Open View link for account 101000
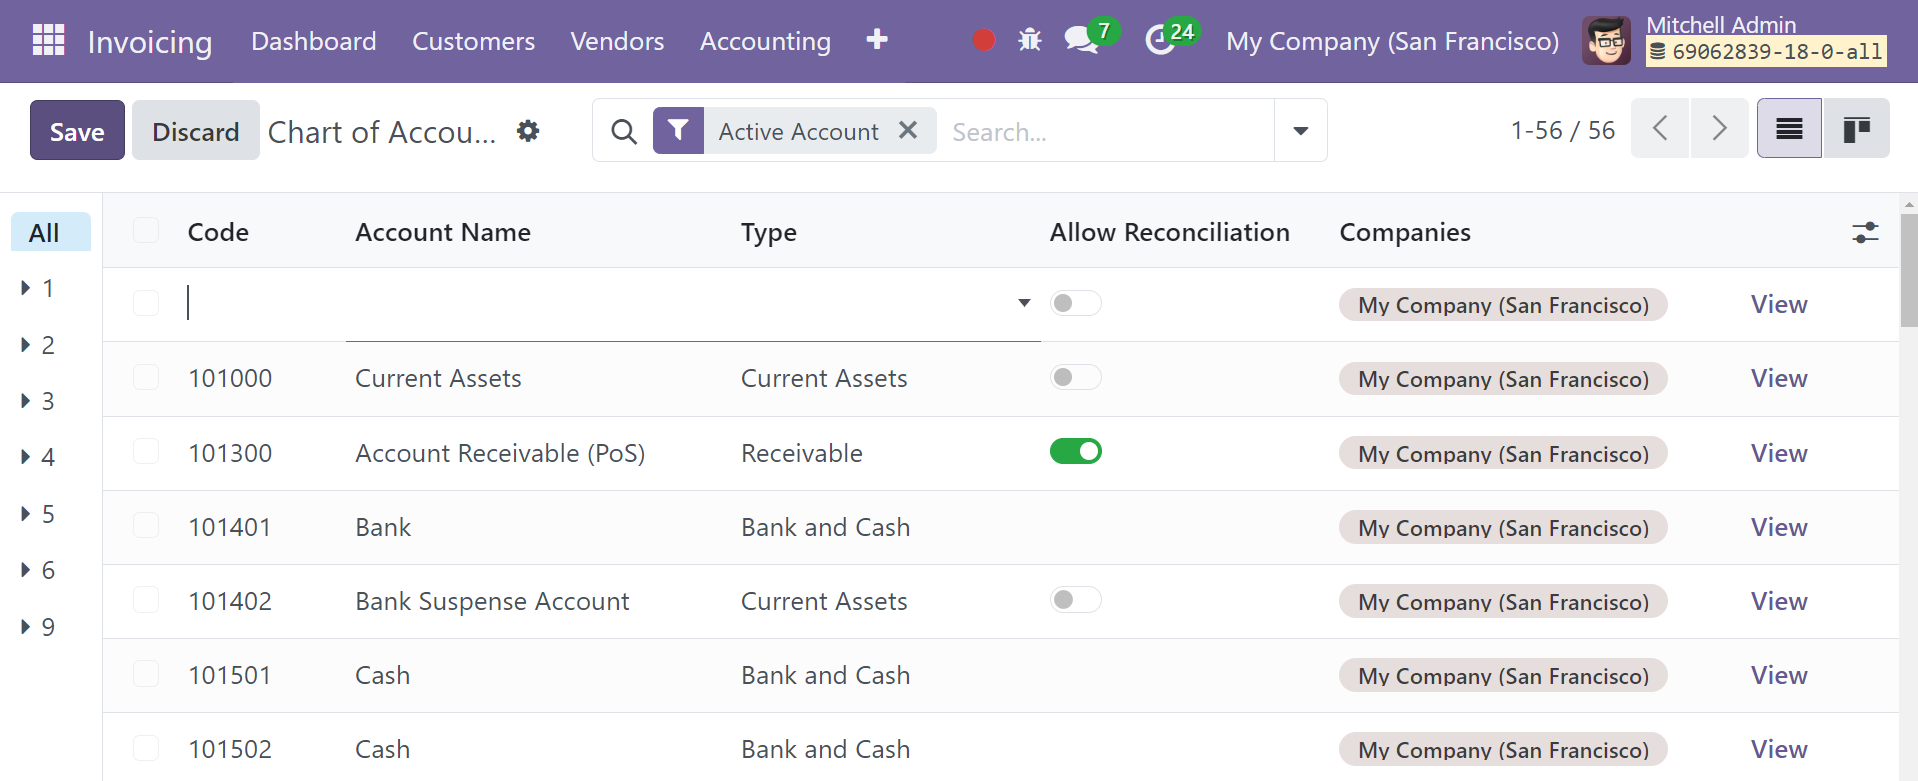 pos(1779,378)
